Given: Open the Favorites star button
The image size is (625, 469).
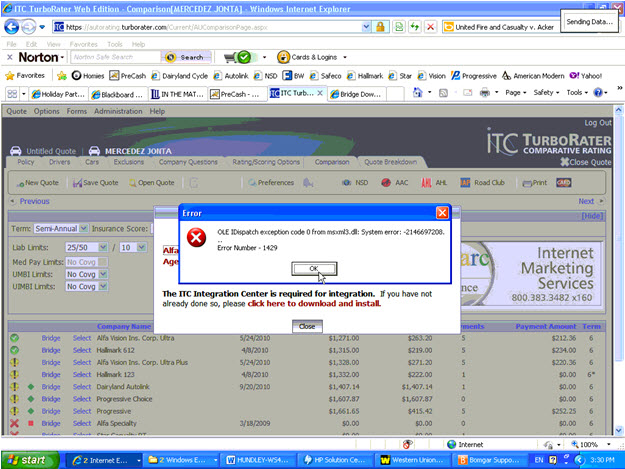Looking at the screenshot, I should click(25, 76).
